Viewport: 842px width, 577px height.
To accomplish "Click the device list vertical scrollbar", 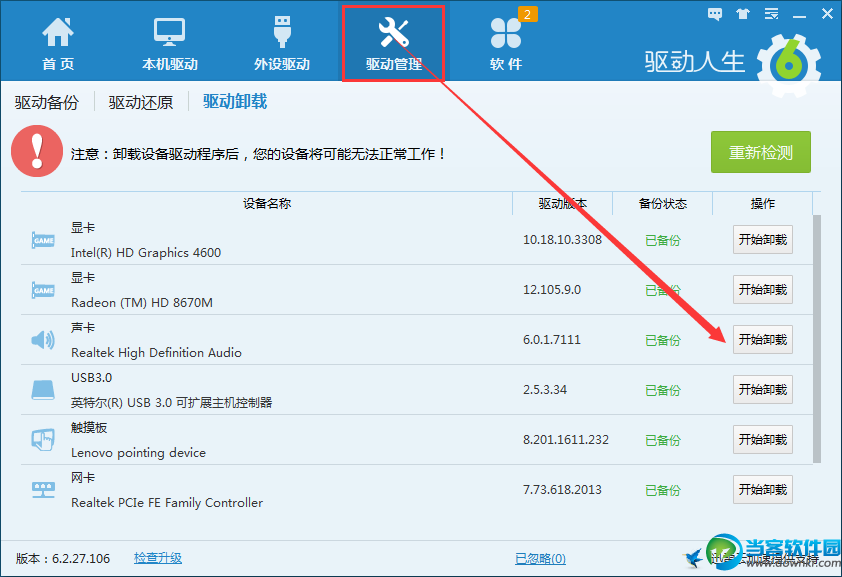I will pyautogui.click(x=817, y=338).
